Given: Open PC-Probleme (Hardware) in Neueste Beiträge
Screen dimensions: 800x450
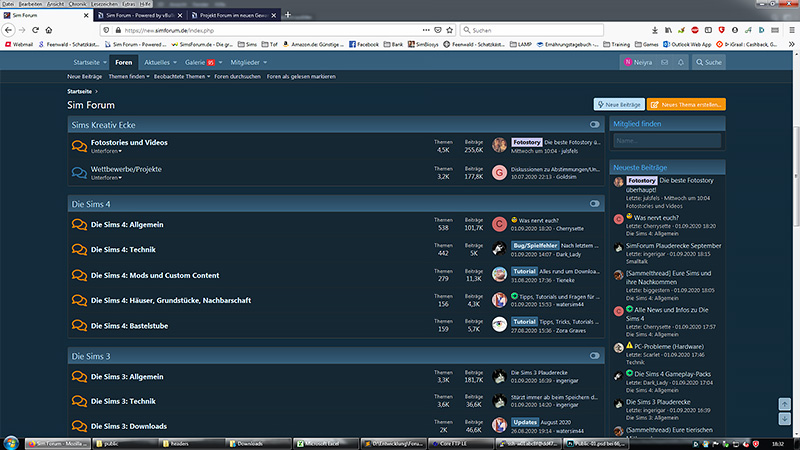Looking at the screenshot, I should pos(669,346).
